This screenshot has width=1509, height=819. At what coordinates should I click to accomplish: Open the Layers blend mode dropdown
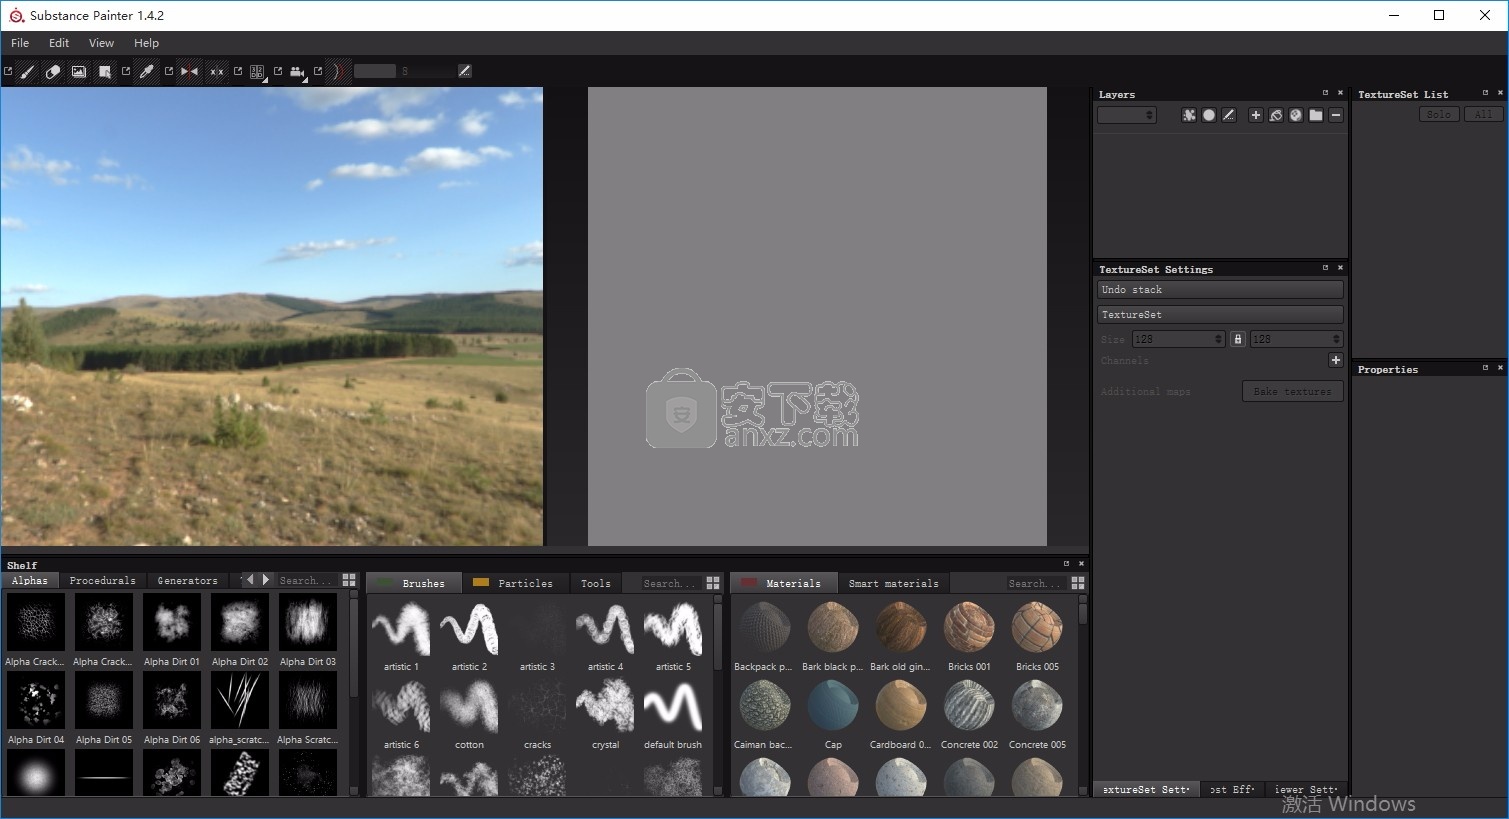(1127, 115)
